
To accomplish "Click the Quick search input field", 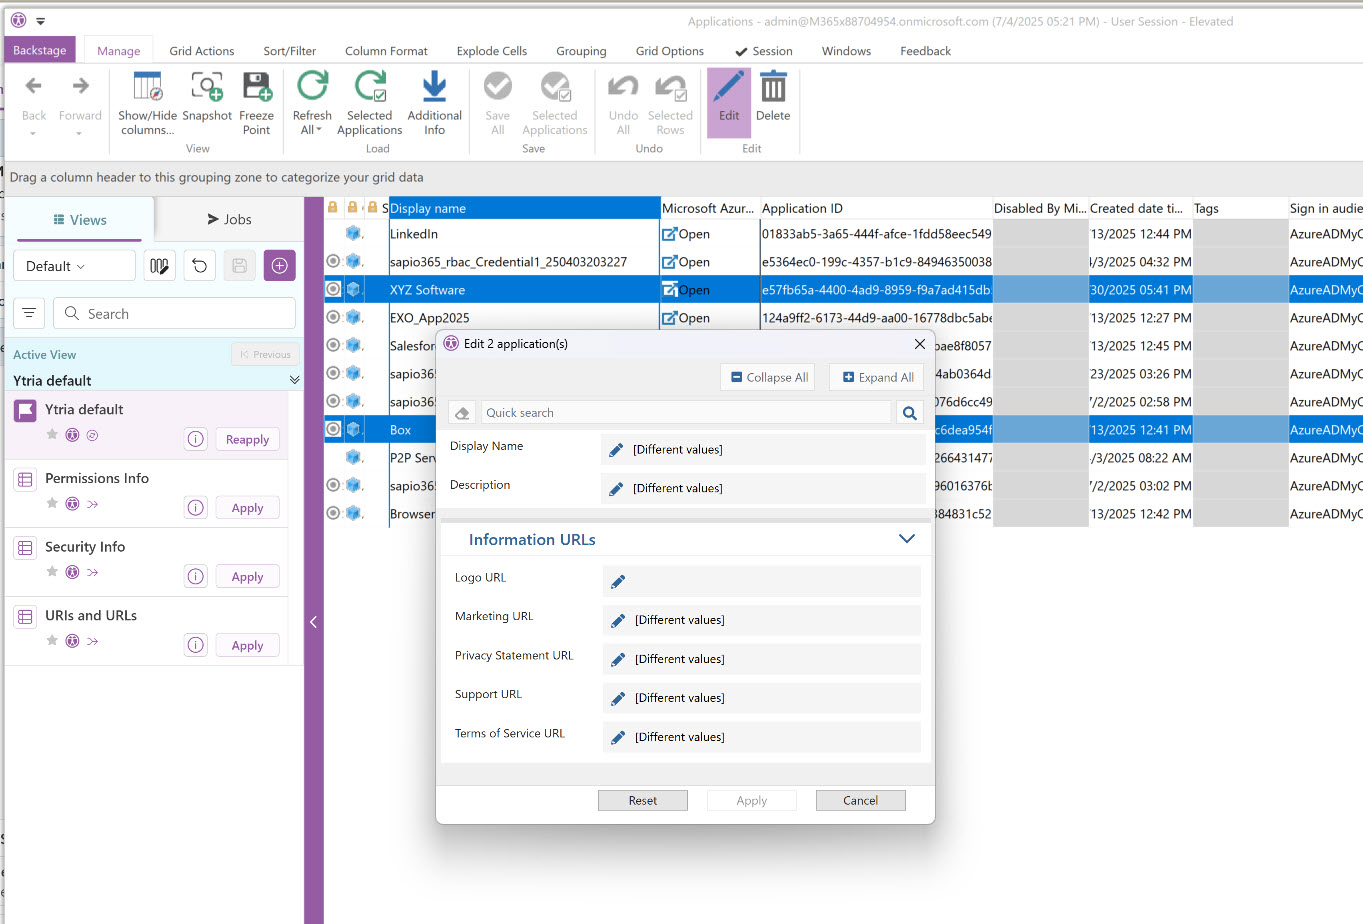I will click(685, 413).
